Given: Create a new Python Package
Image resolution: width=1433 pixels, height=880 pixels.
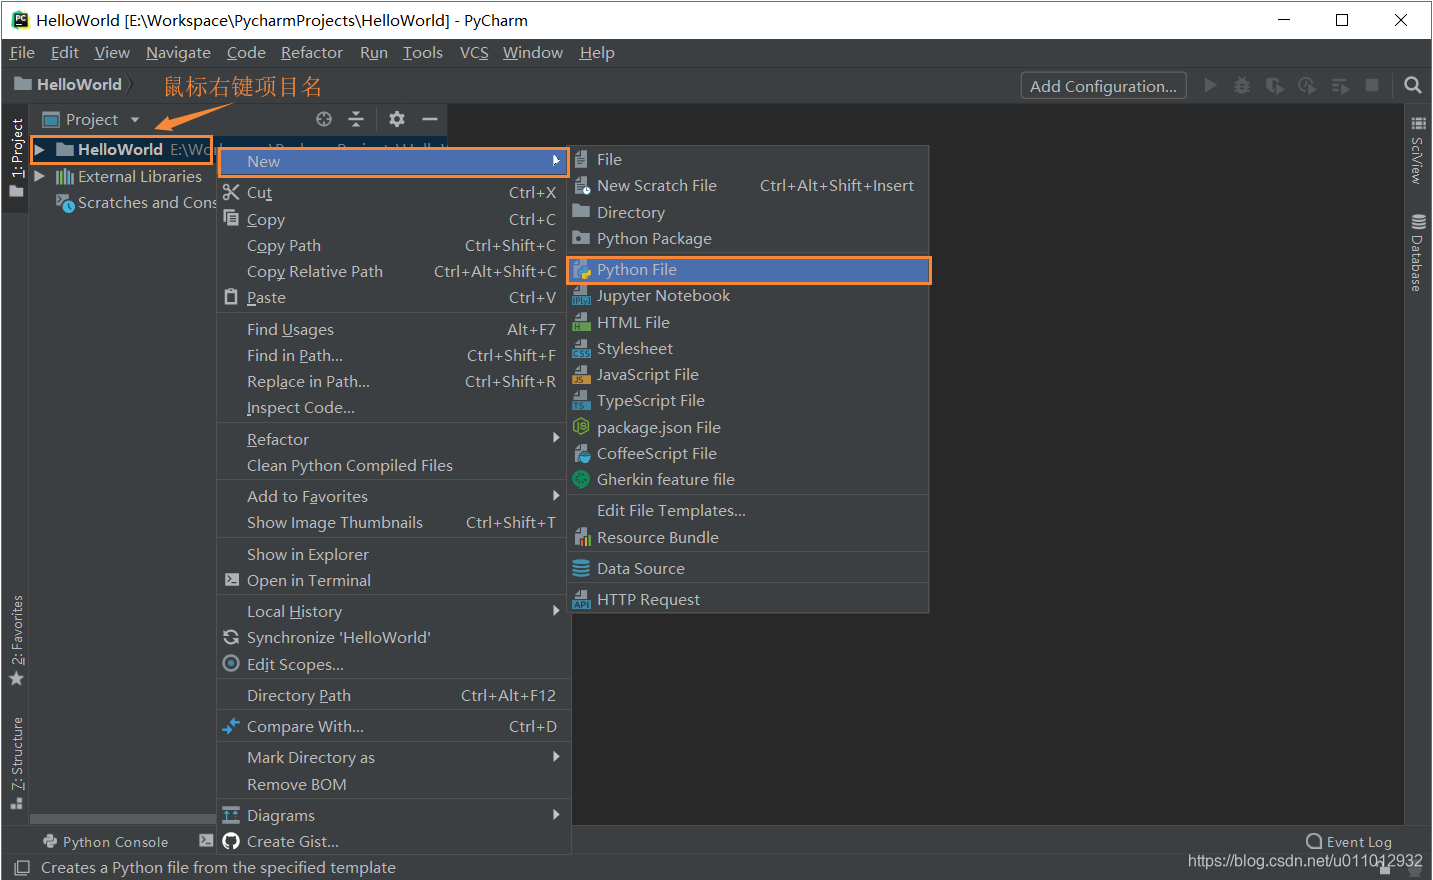Looking at the screenshot, I should pos(748,238).
